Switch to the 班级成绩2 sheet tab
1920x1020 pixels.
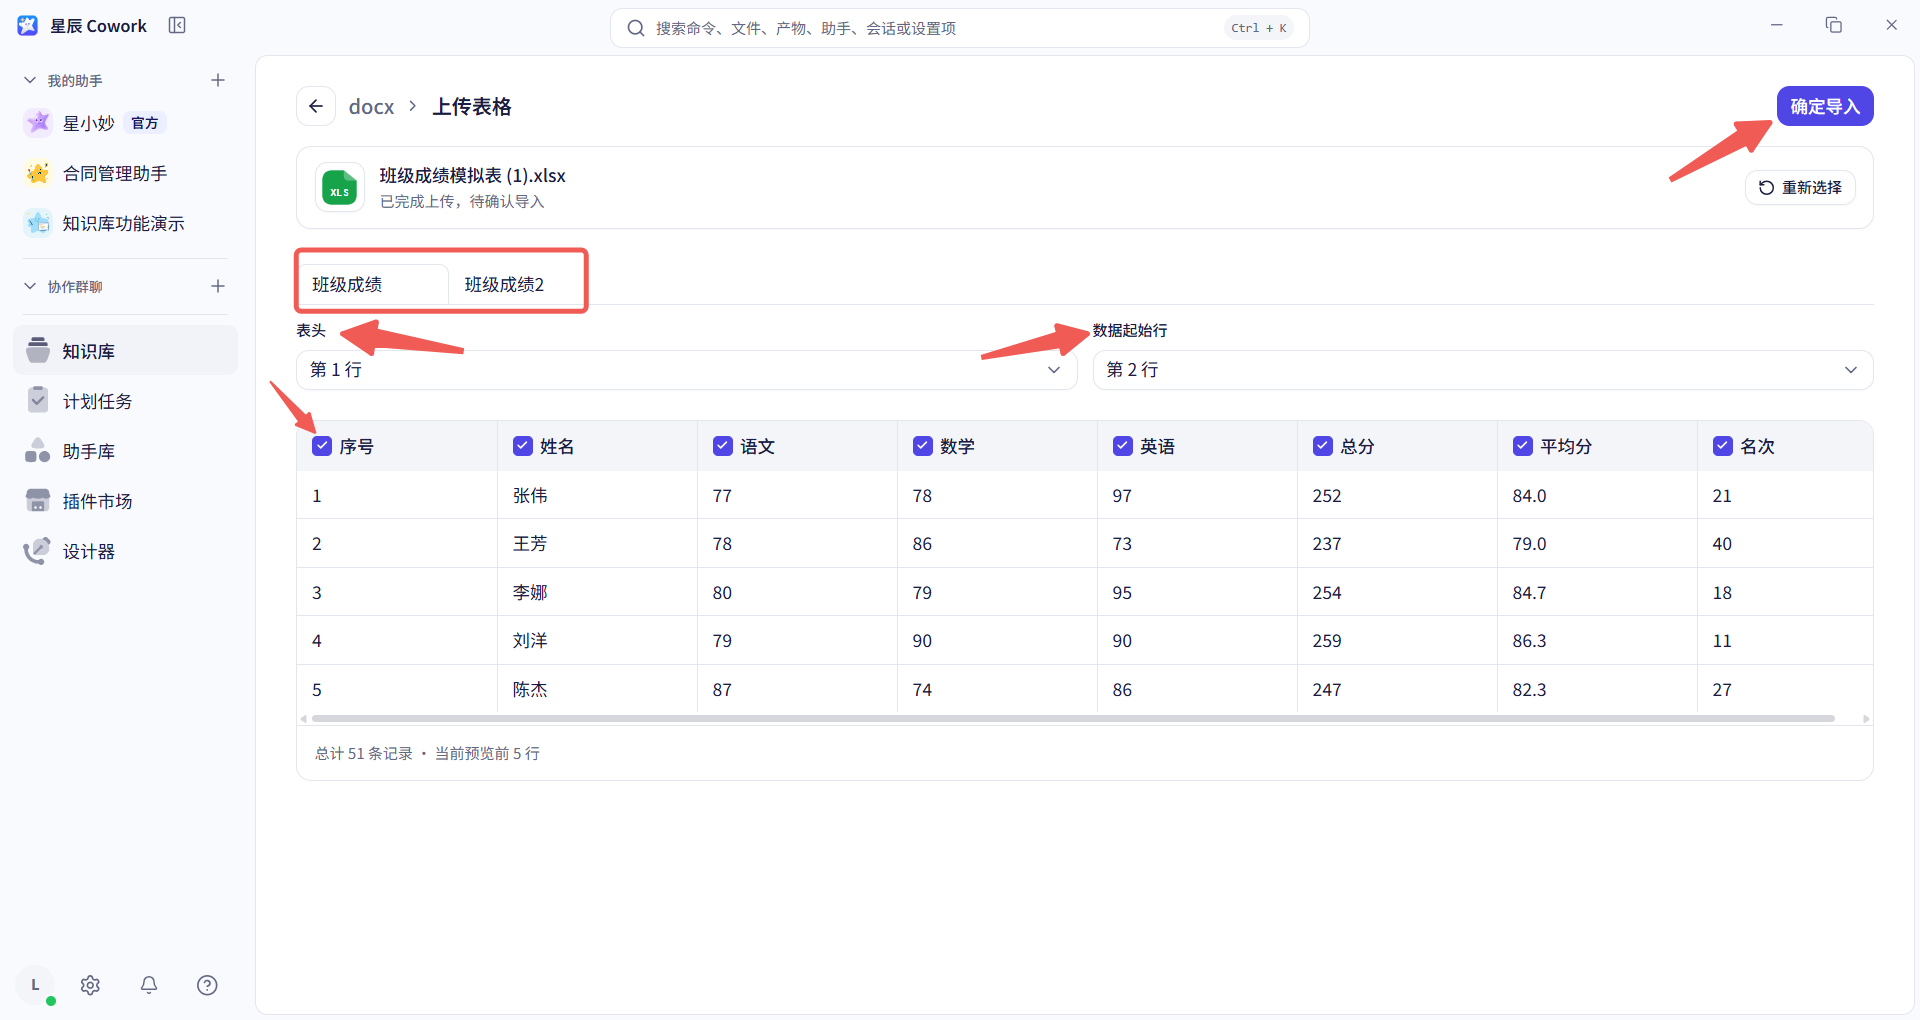[504, 285]
